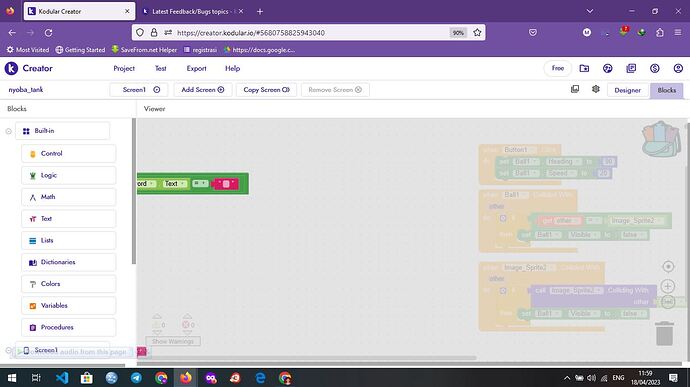Open the Firefox hamburger menu

(678, 33)
